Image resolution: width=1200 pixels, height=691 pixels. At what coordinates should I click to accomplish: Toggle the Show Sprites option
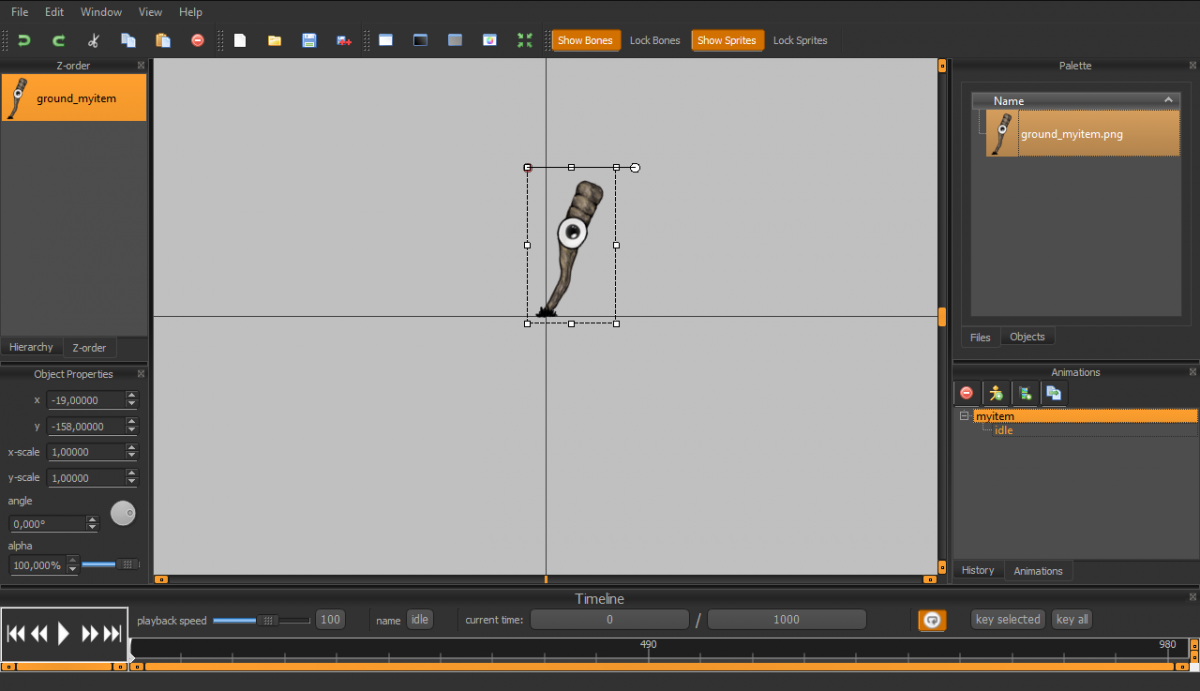click(727, 41)
